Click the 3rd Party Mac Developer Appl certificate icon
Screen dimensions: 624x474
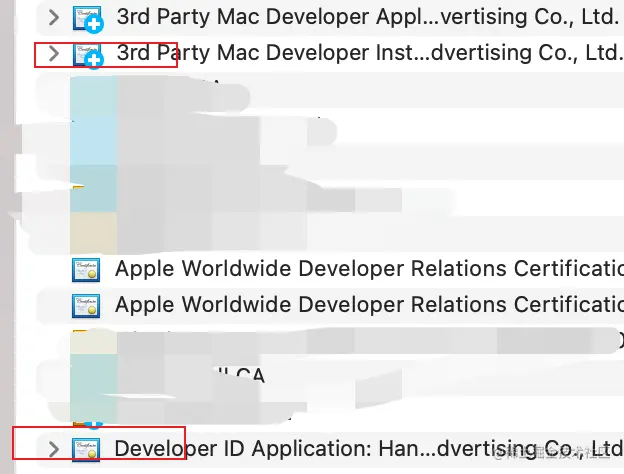[87, 18]
